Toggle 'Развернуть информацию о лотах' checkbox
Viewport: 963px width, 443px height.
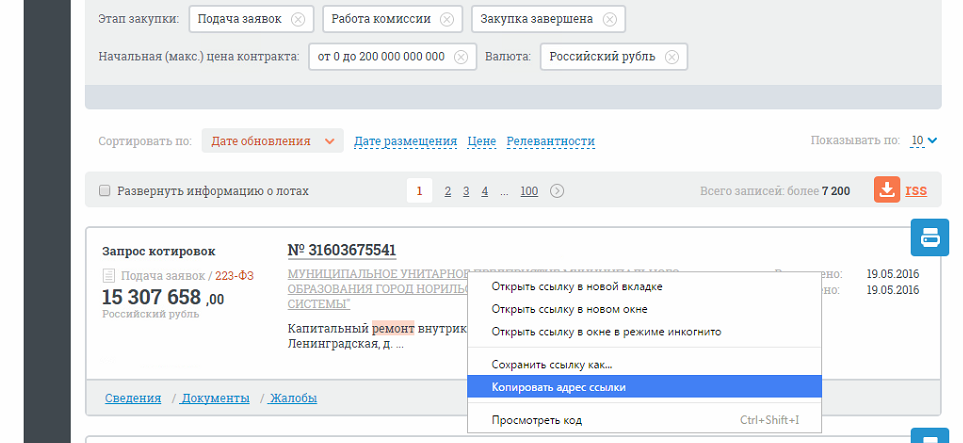click(104, 191)
